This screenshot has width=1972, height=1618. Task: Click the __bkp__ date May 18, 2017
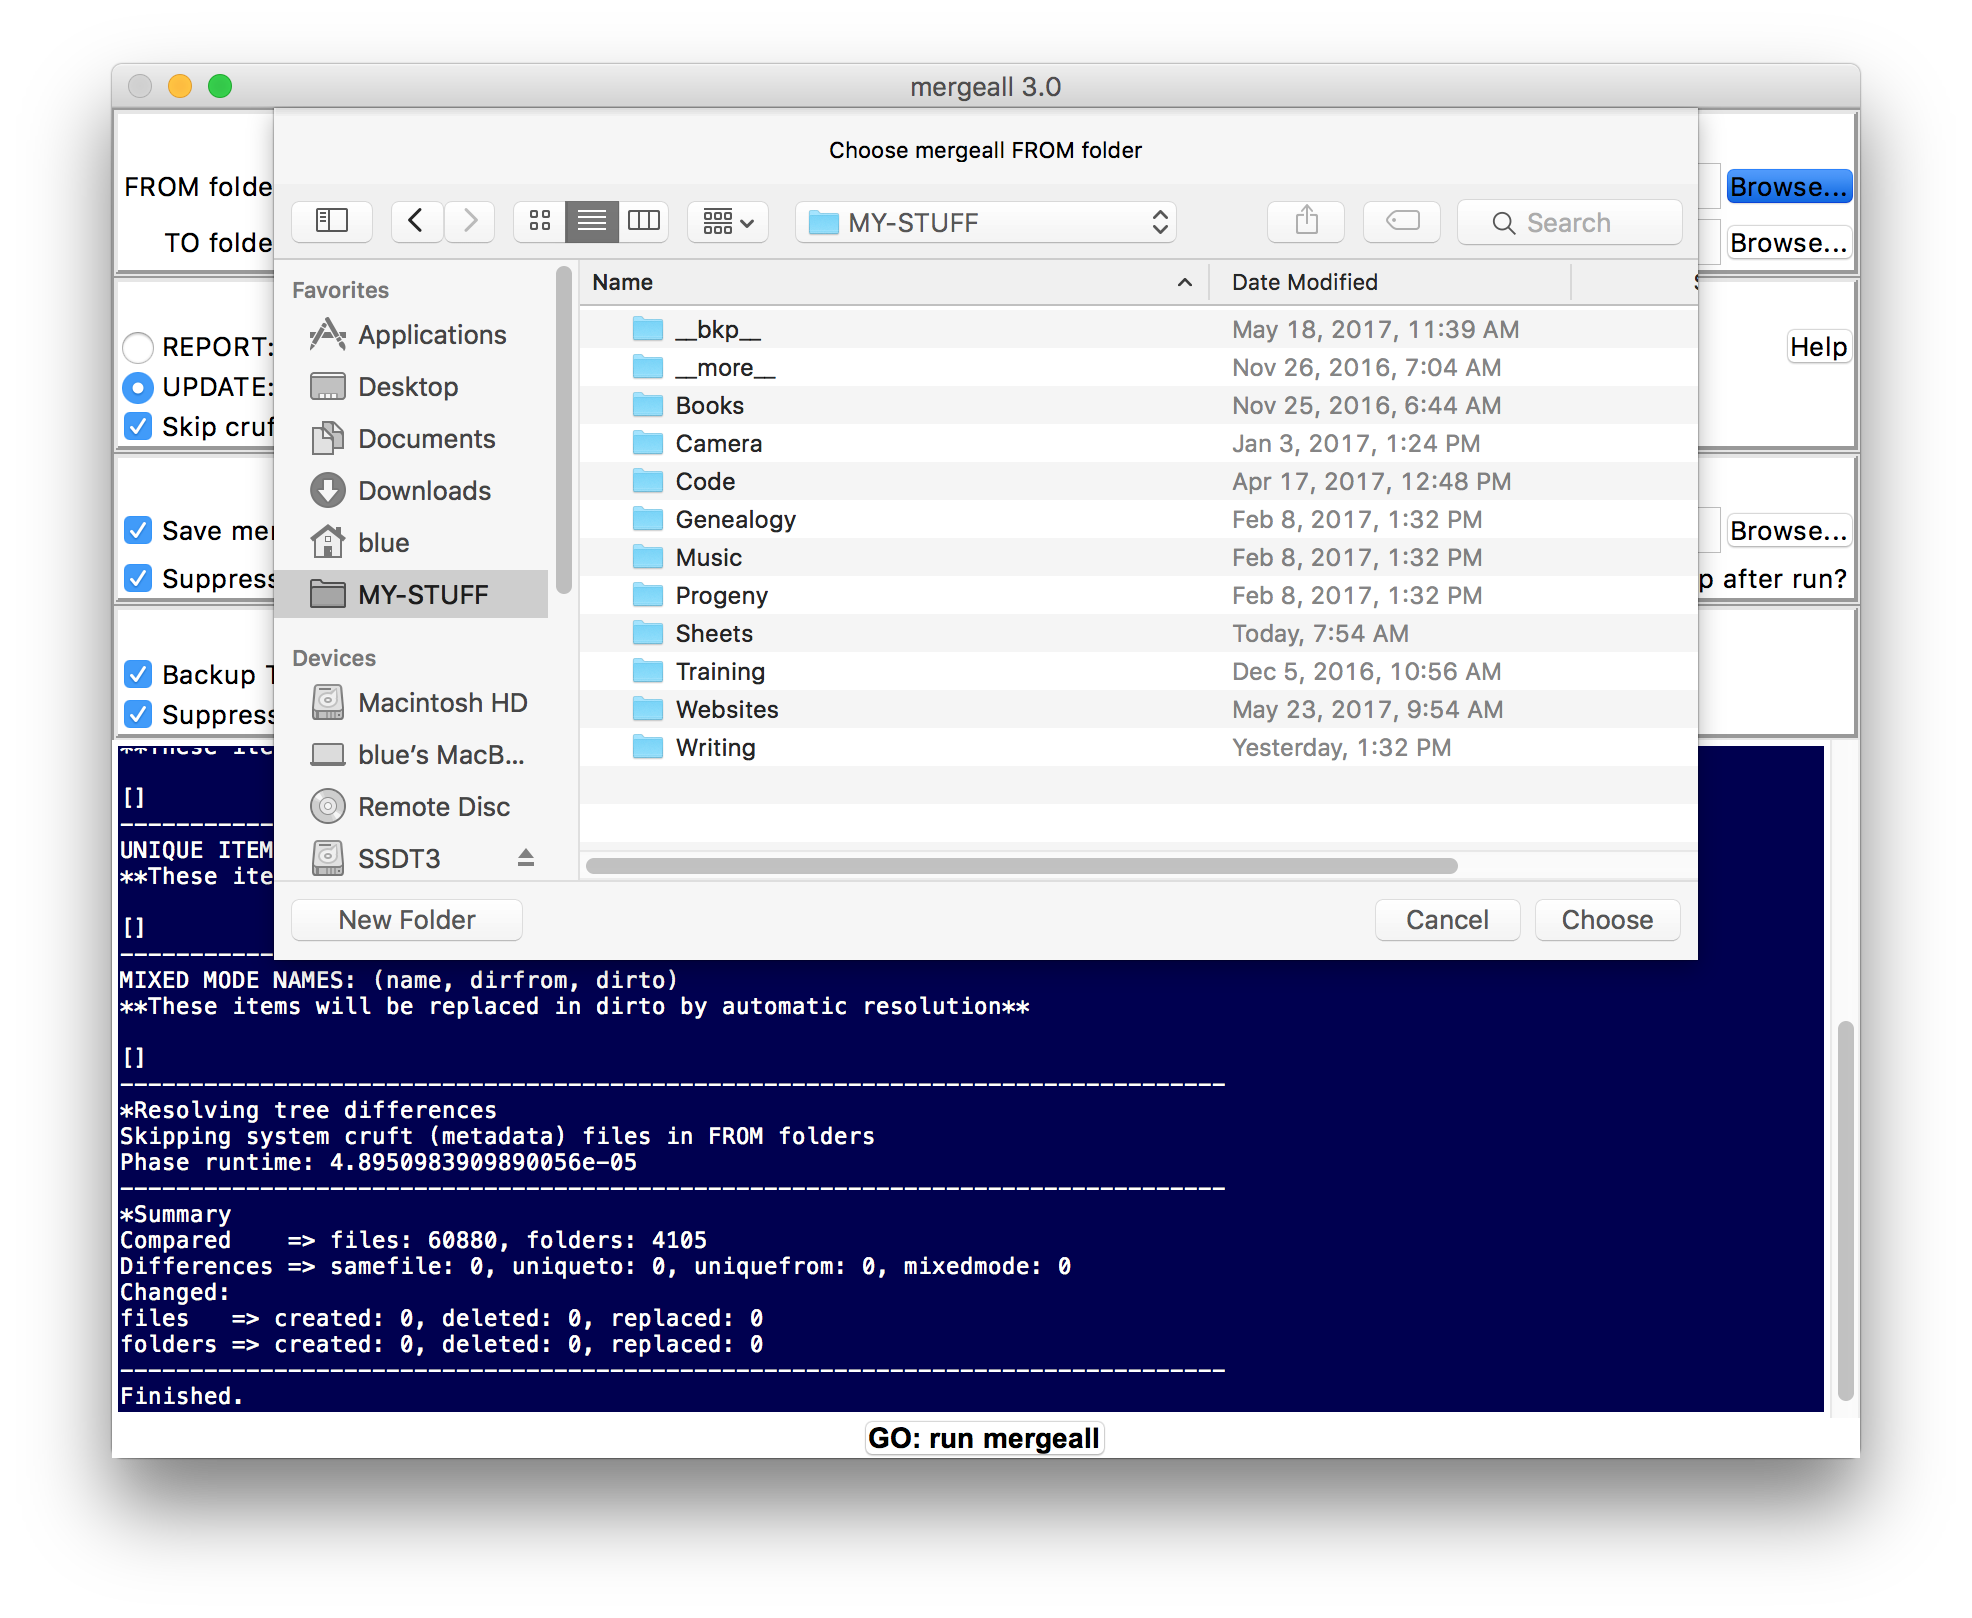click(1375, 329)
